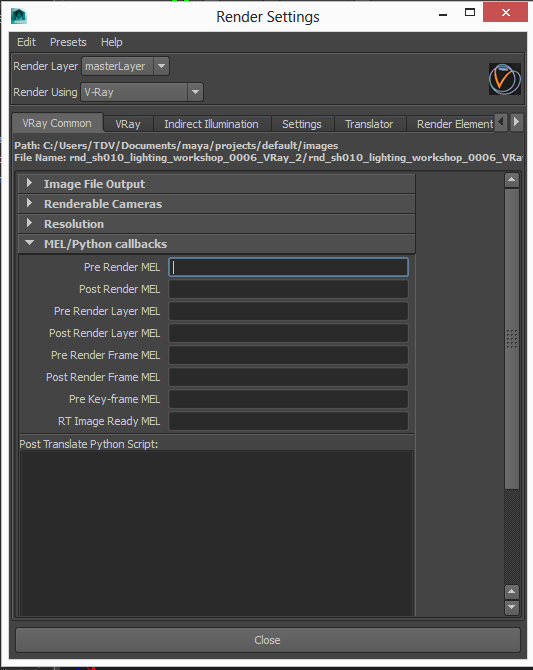Click the Close button at bottom
This screenshot has height=670, width=533.
click(268, 640)
